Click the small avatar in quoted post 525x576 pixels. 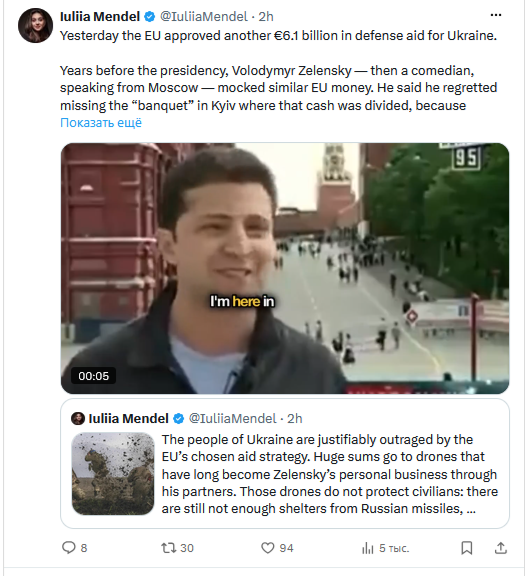(x=78, y=418)
